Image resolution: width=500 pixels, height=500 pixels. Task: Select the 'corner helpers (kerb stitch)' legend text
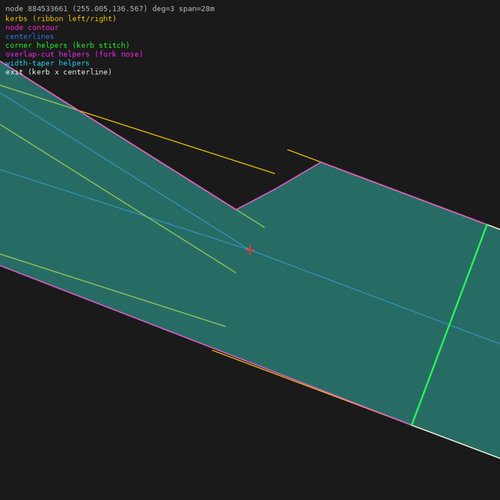pos(67,45)
